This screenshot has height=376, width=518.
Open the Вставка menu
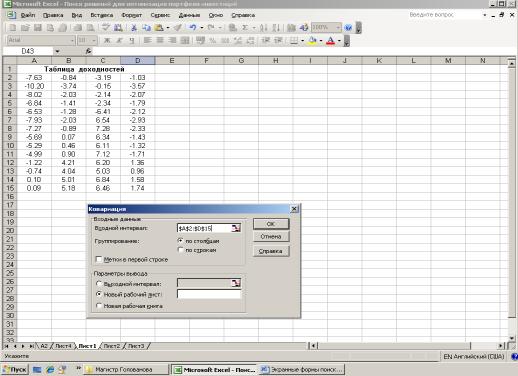pos(102,15)
